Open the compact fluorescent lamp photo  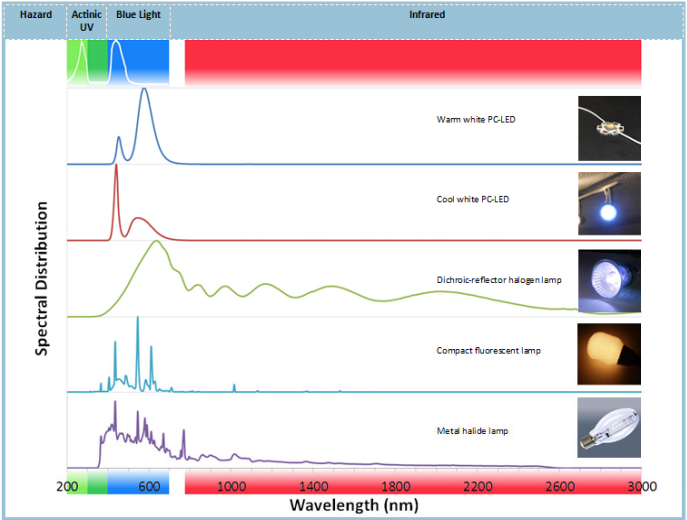point(609,354)
